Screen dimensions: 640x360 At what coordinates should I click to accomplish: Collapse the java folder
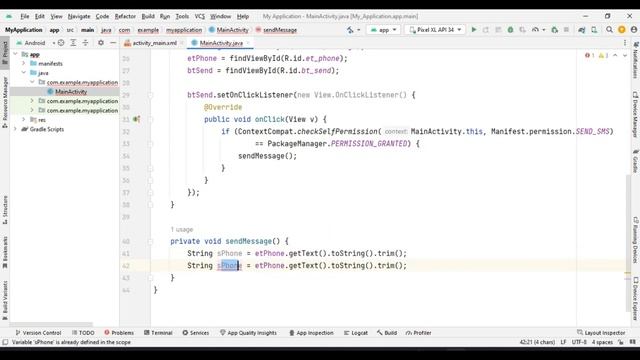click(24, 73)
